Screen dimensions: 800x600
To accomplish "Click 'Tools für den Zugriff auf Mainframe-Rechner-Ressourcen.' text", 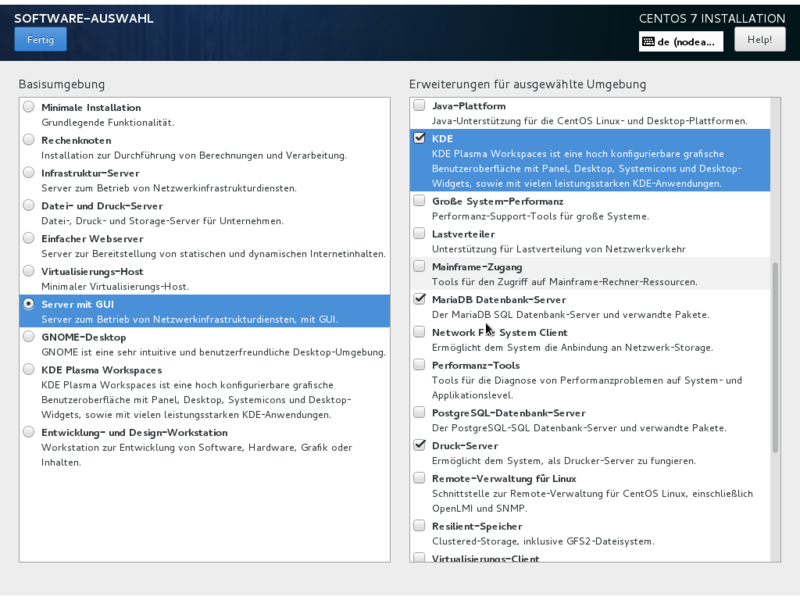I will tap(564, 282).
